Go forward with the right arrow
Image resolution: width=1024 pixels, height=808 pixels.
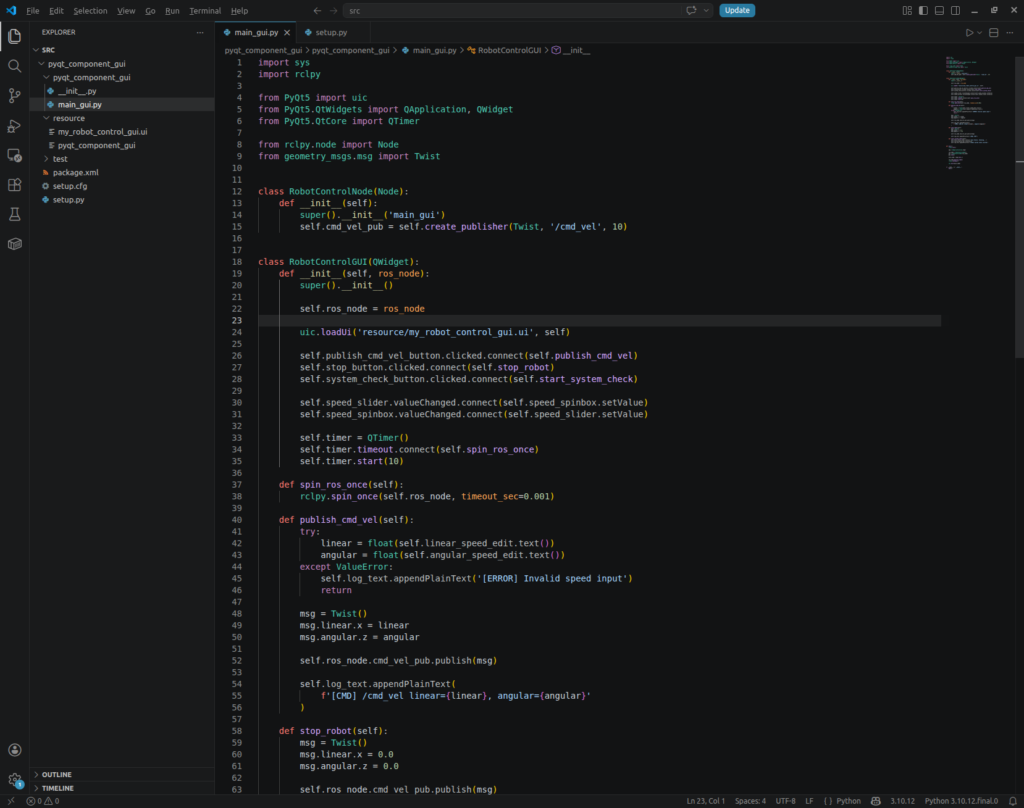(334, 10)
